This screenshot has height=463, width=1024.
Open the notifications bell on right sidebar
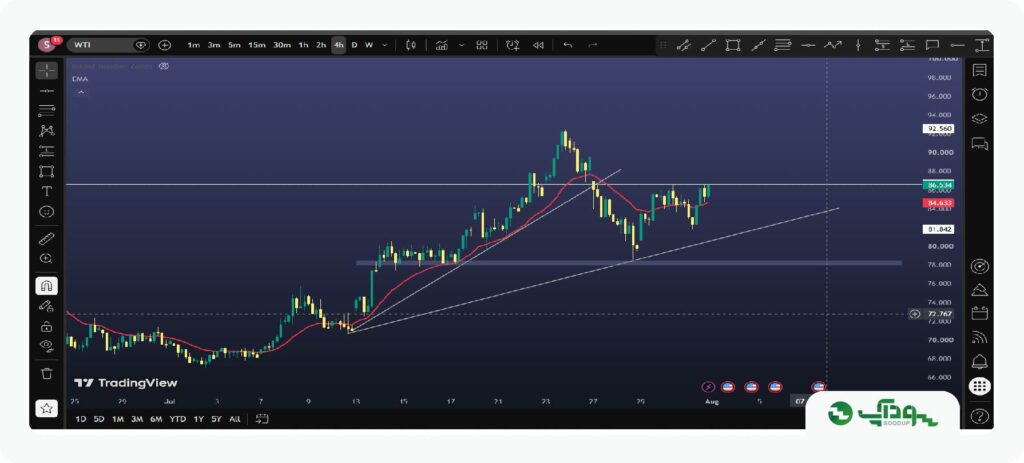pos(979,361)
